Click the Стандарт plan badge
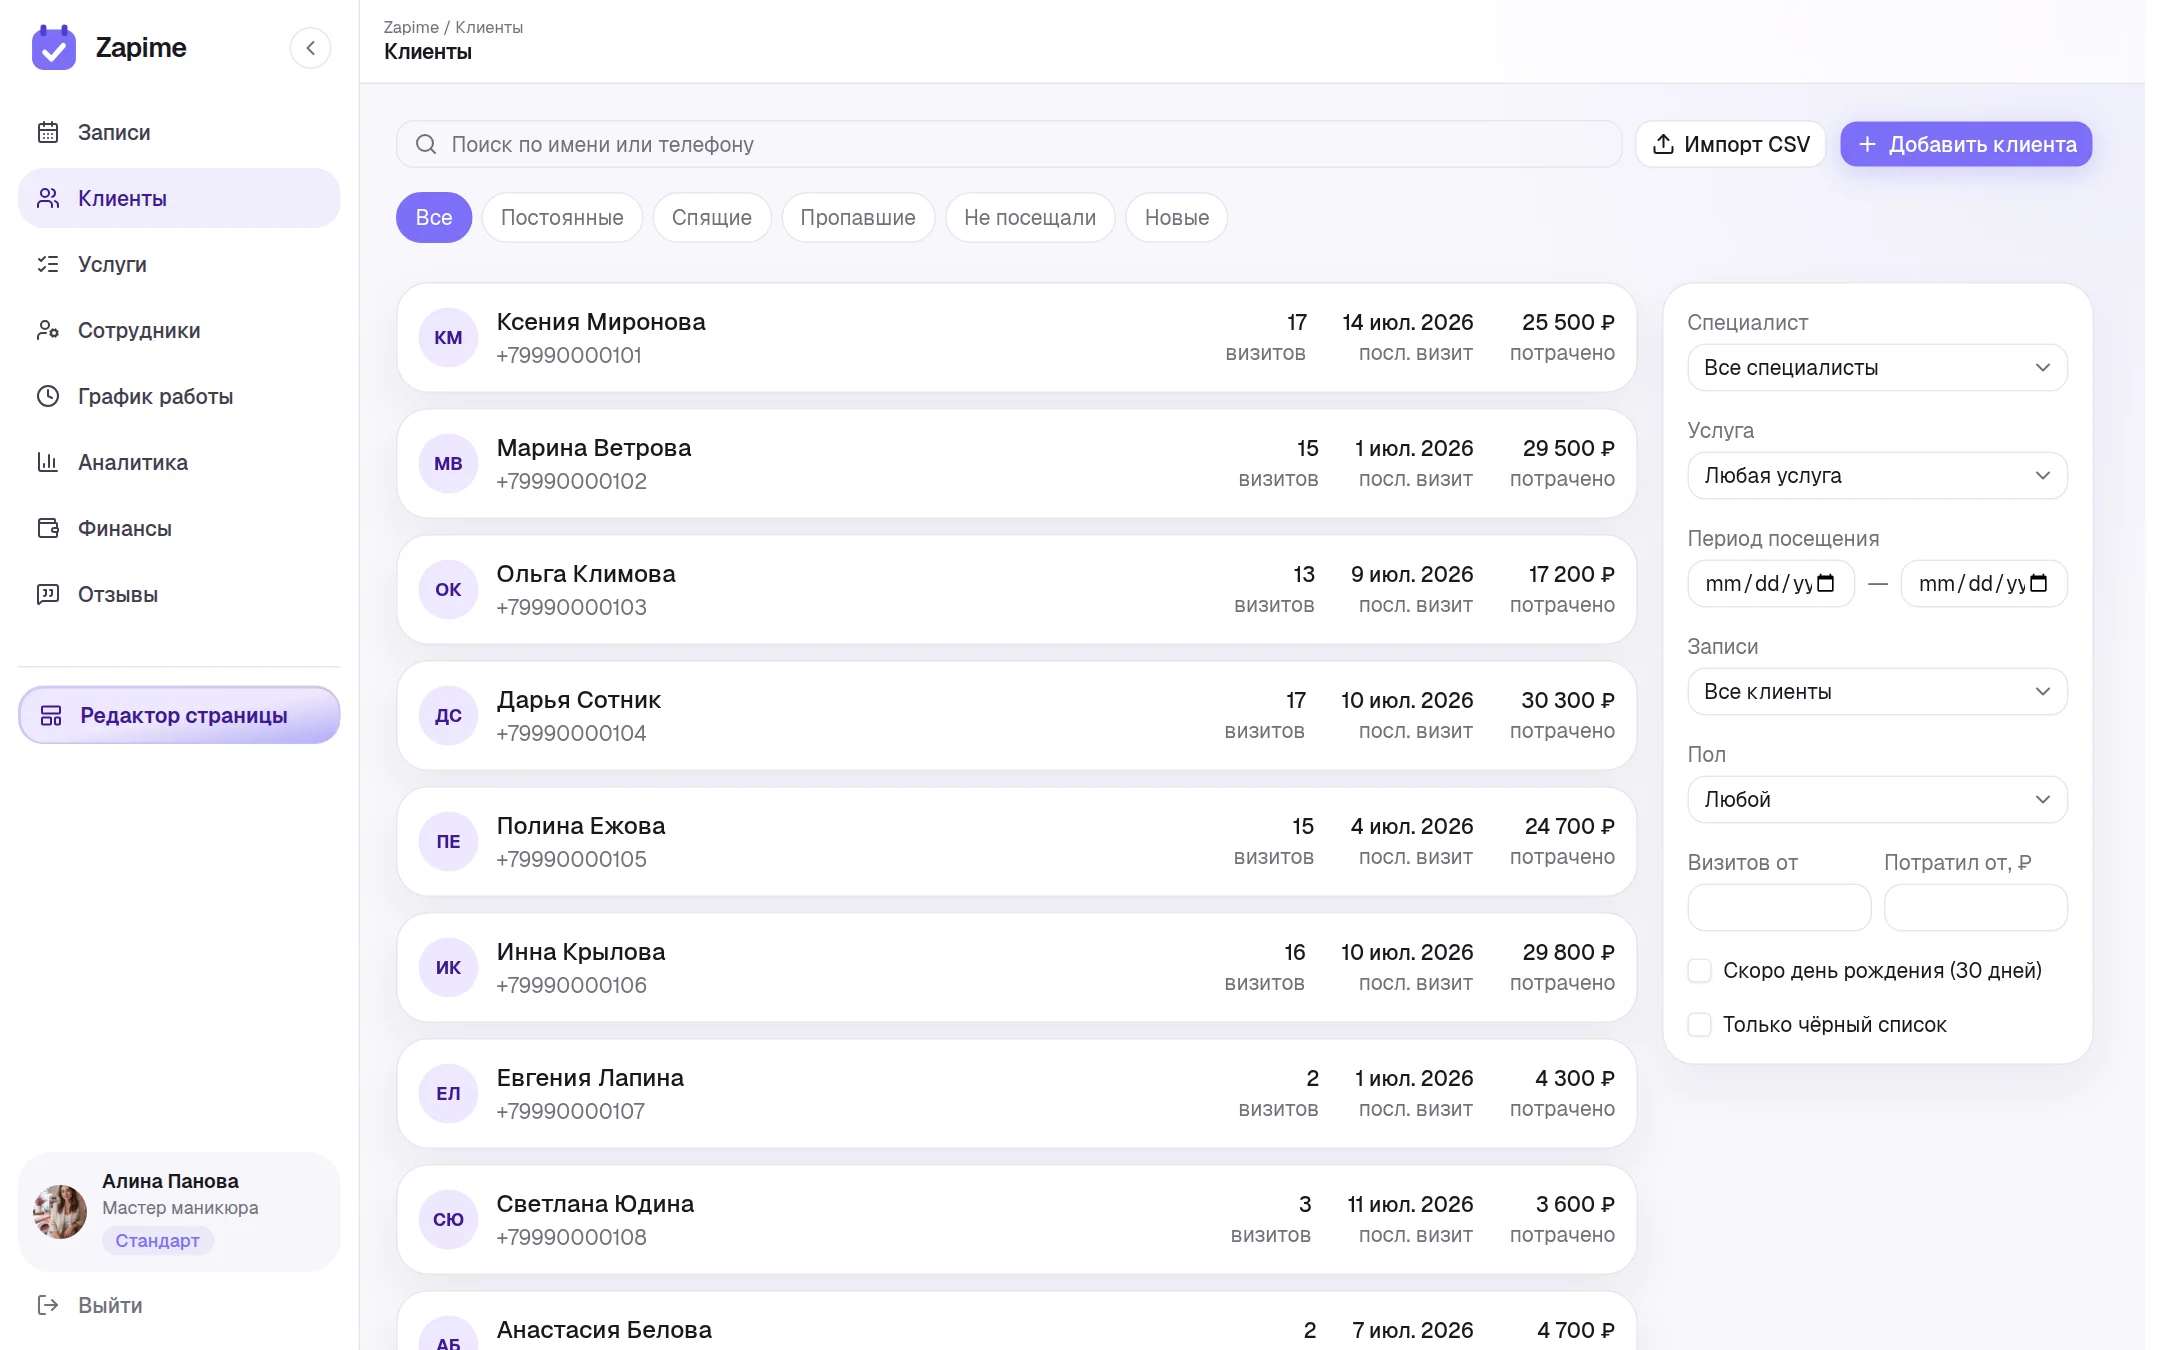The height and width of the screenshot is (1350, 2160). (157, 1240)
